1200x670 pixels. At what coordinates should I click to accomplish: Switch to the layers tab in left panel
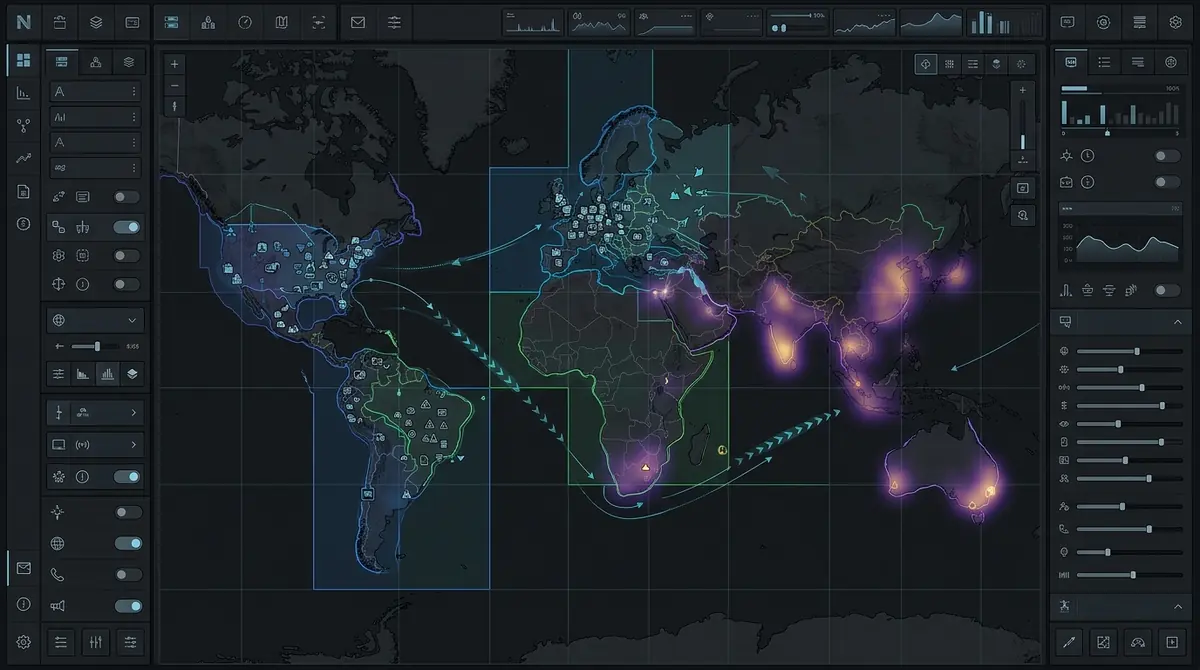click(x=129, y=62)
